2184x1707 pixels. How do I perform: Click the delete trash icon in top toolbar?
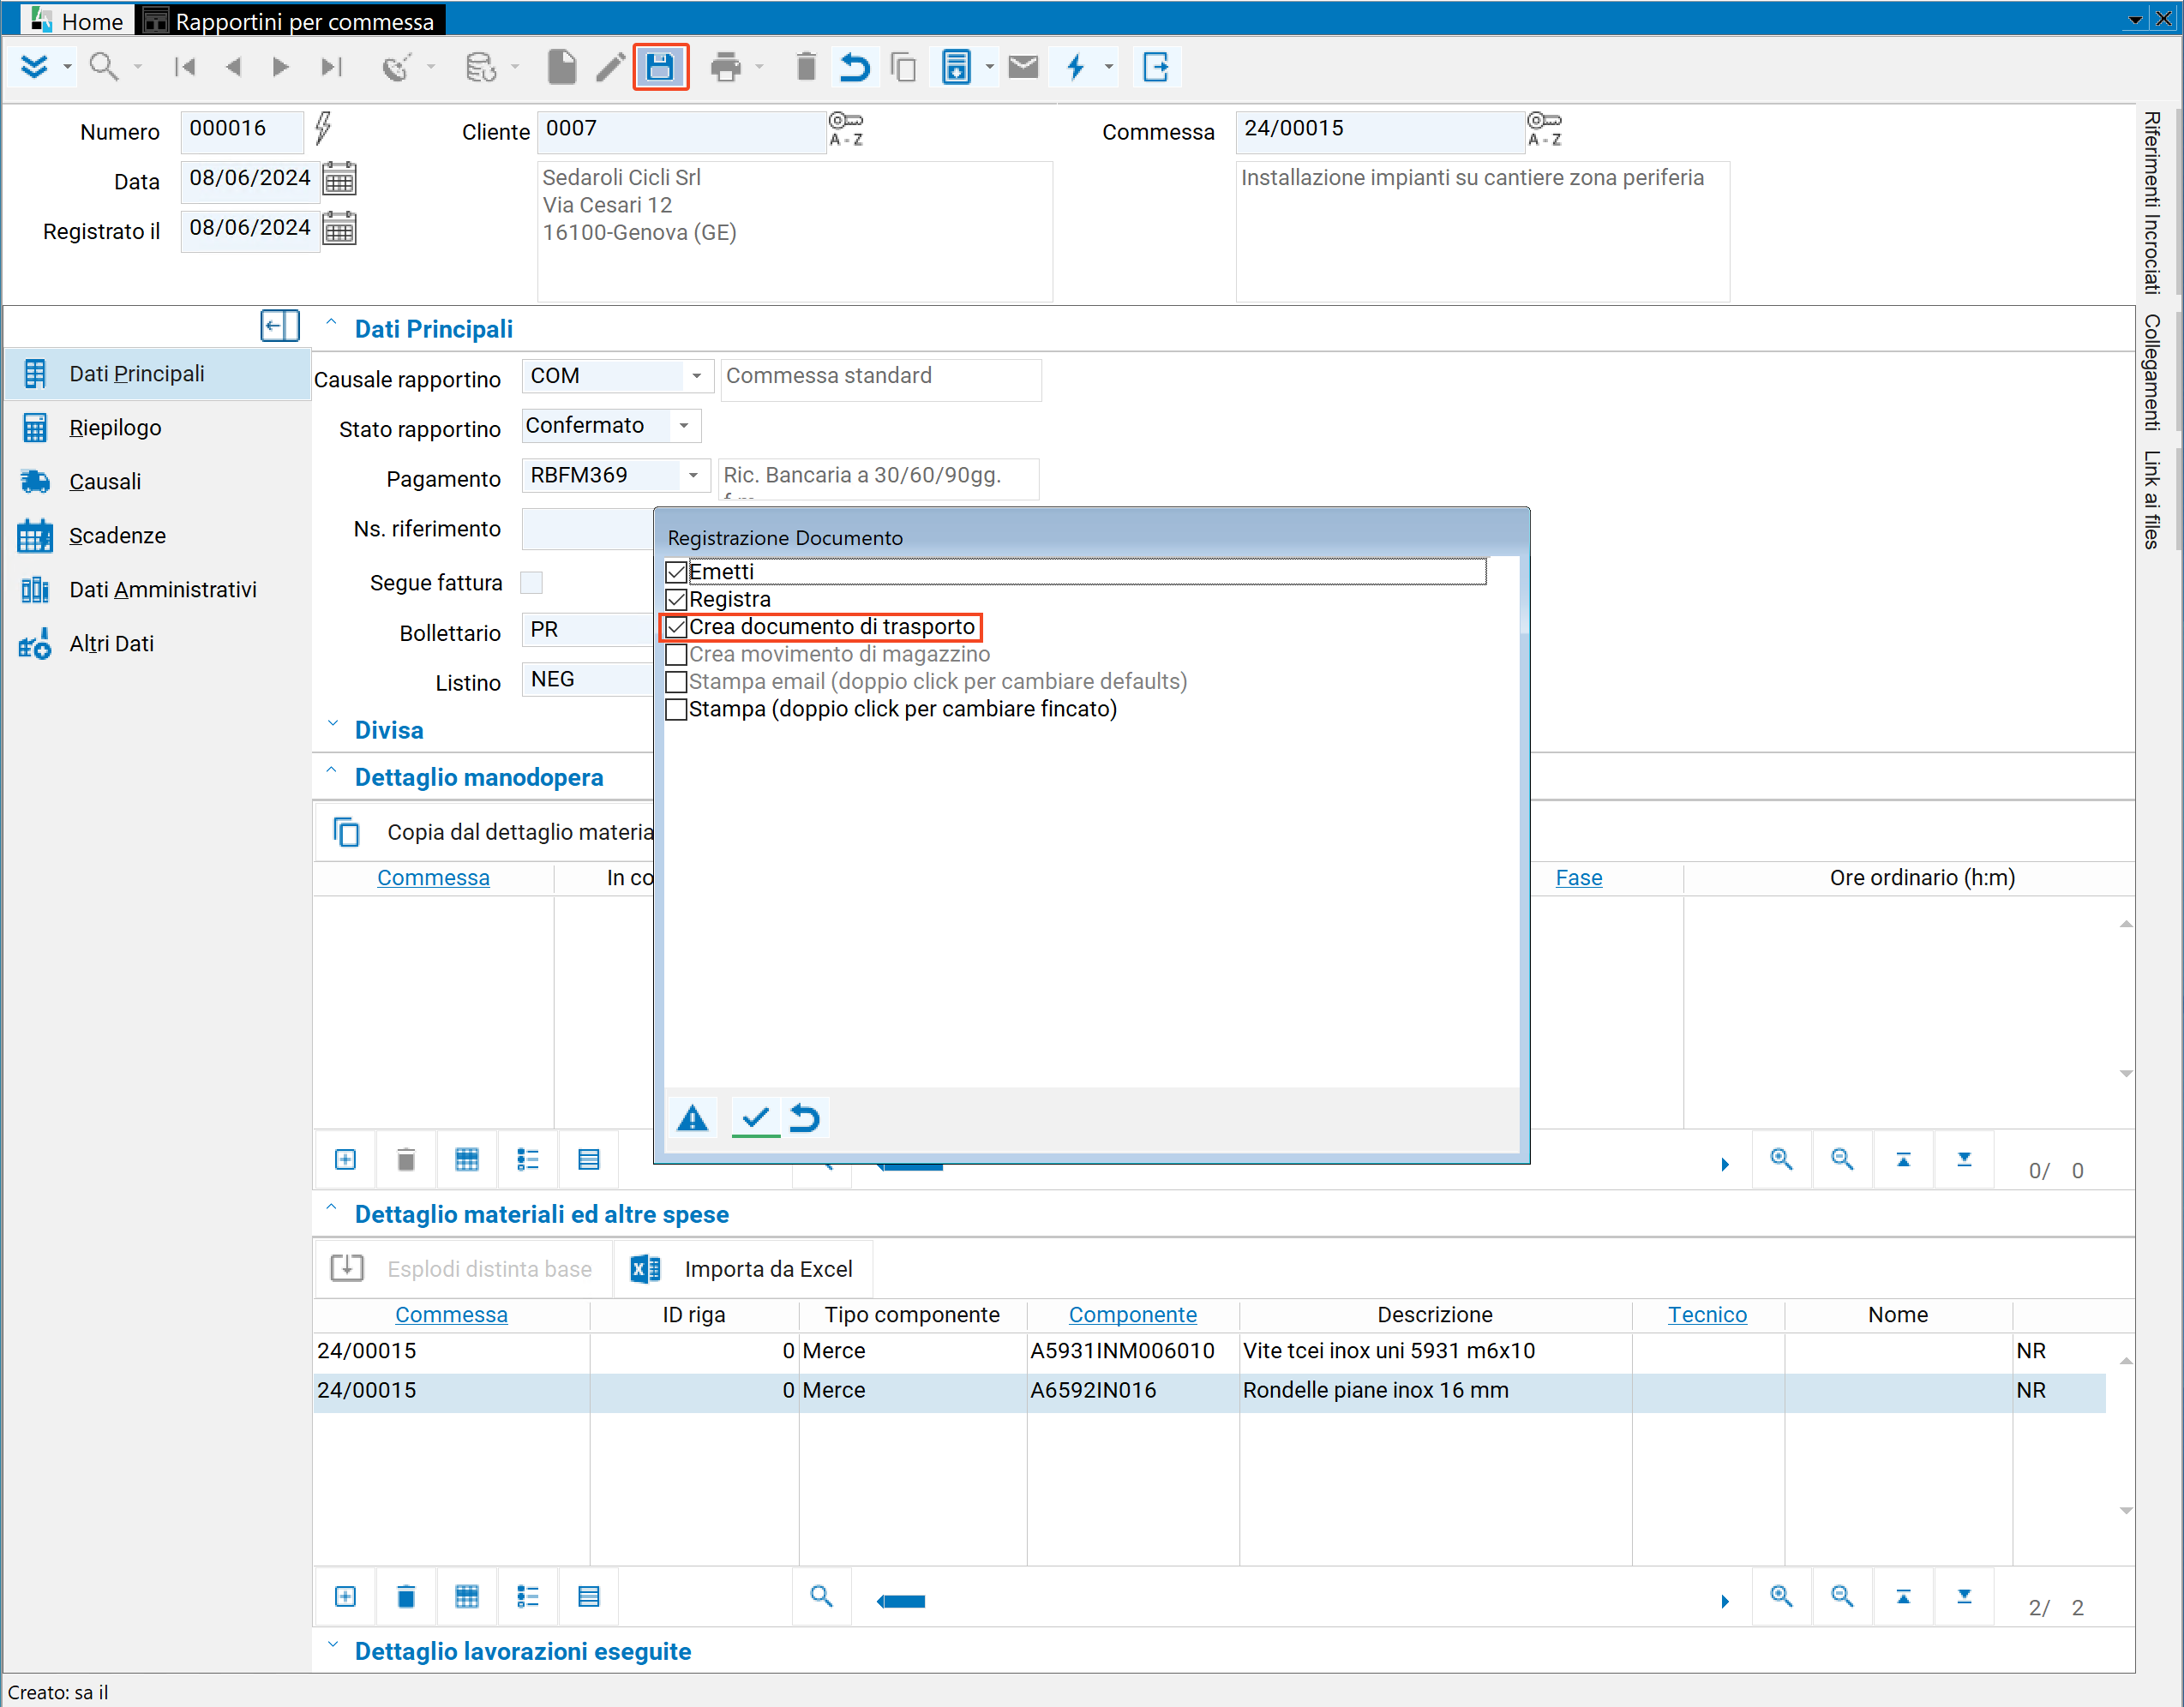tap(806, 67)
